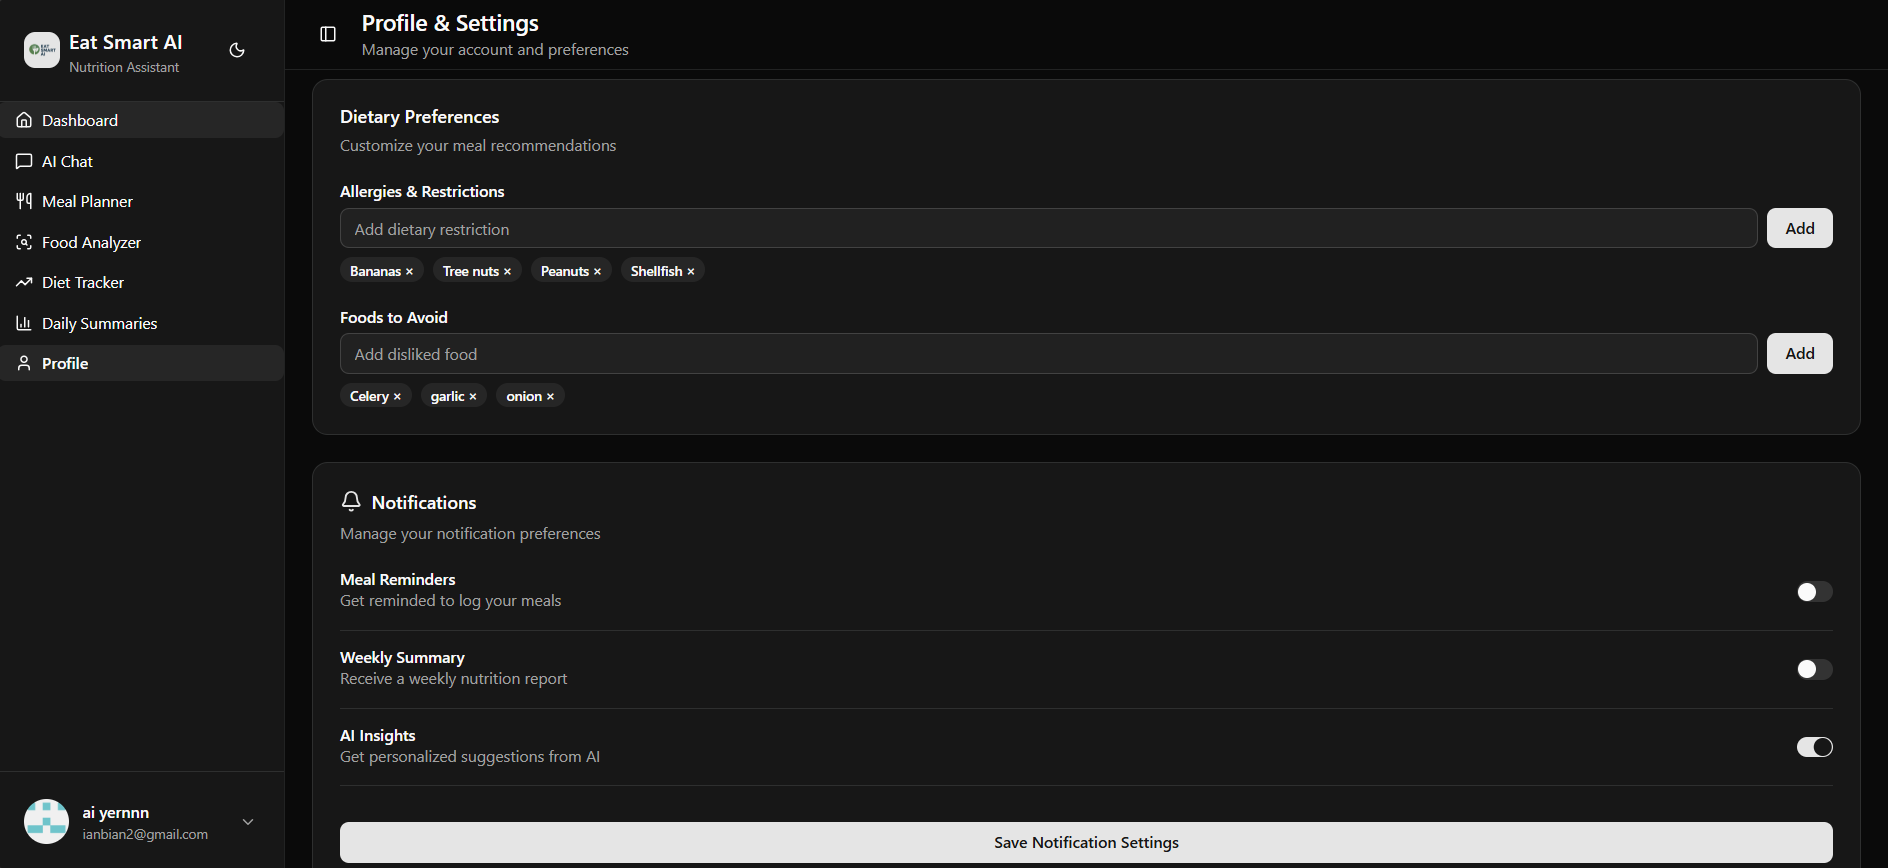Focus the Add disliked food field

click(1048, 353)
